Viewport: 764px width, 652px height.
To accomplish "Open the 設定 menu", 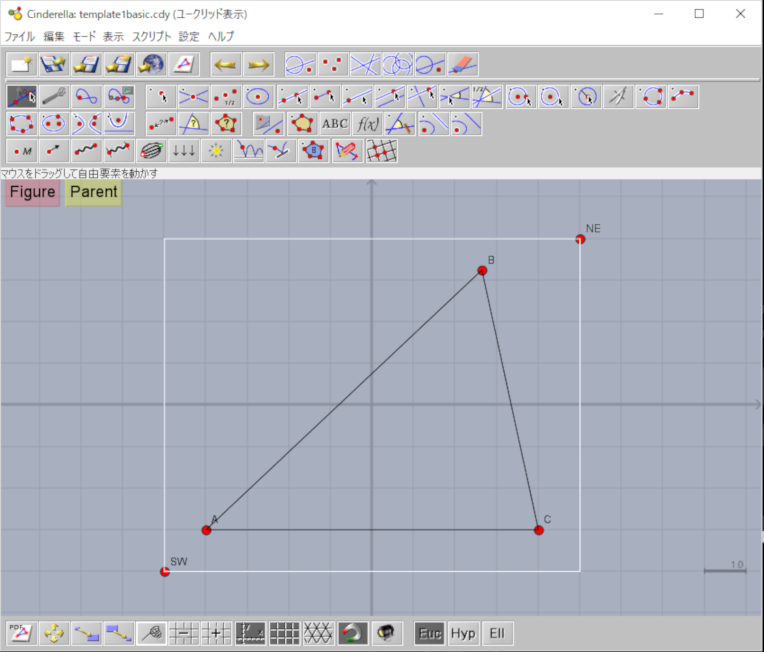I will pos(189,37).
